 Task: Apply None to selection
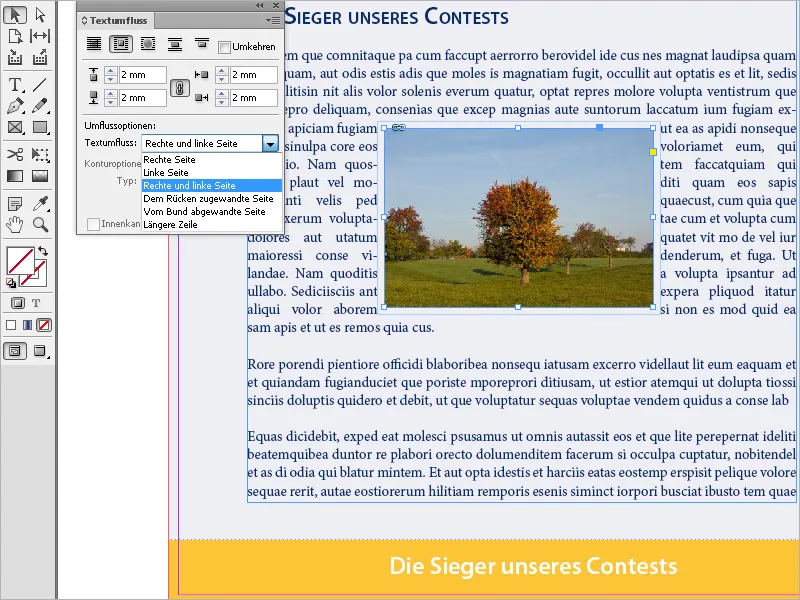coord(44,325)
